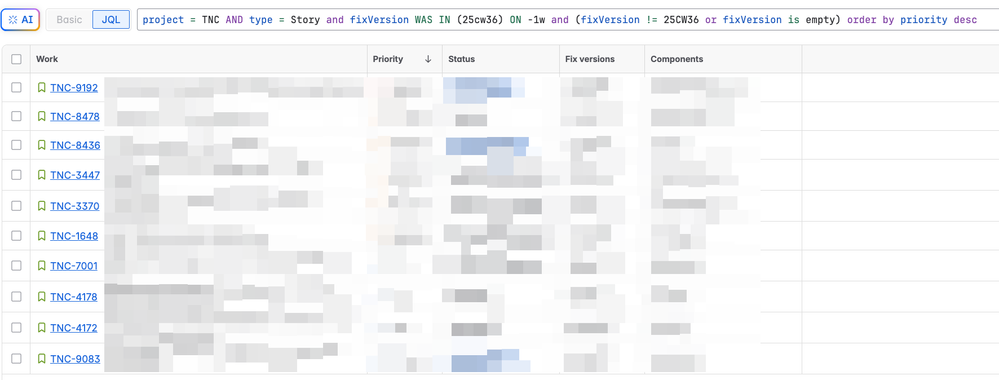Open issue TNC-7001
This screenshot has height=380, width=999.
click(x=74, y=266)
